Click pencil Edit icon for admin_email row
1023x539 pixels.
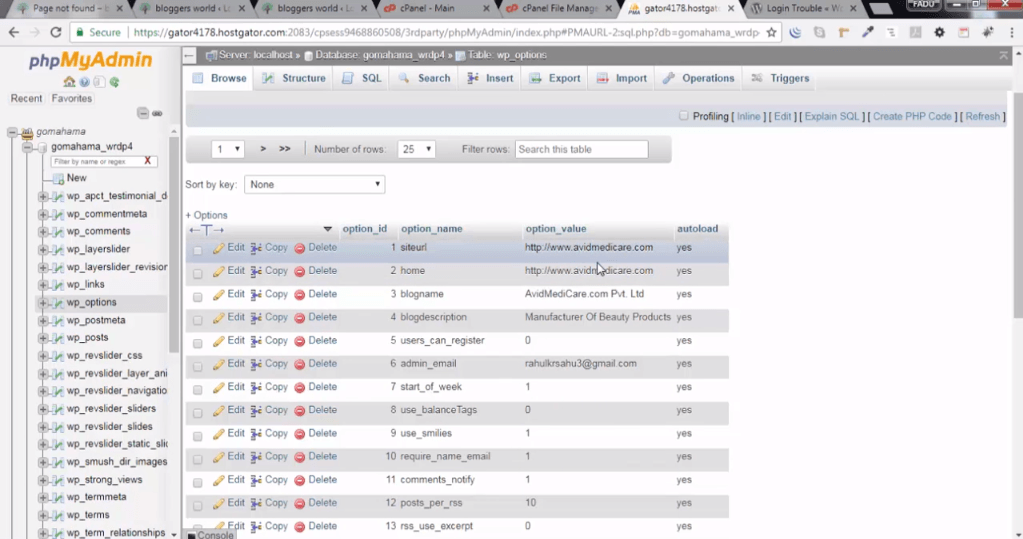219,364
